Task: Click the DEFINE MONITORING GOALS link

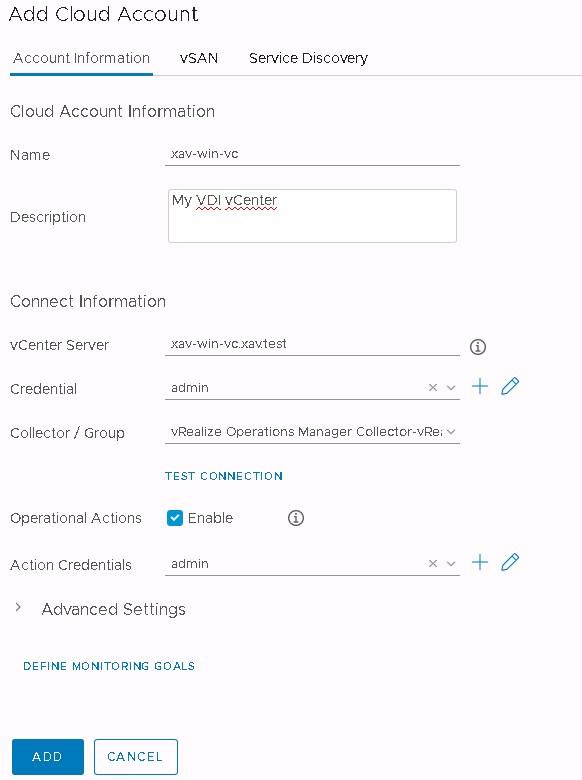Action: coord(109,666)
